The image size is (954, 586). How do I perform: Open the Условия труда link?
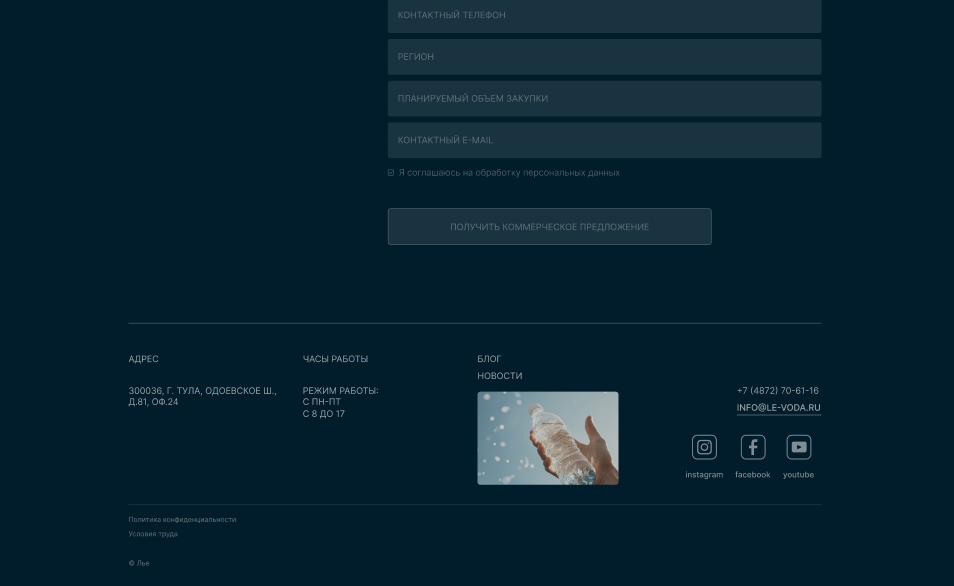tap(153, 534)
